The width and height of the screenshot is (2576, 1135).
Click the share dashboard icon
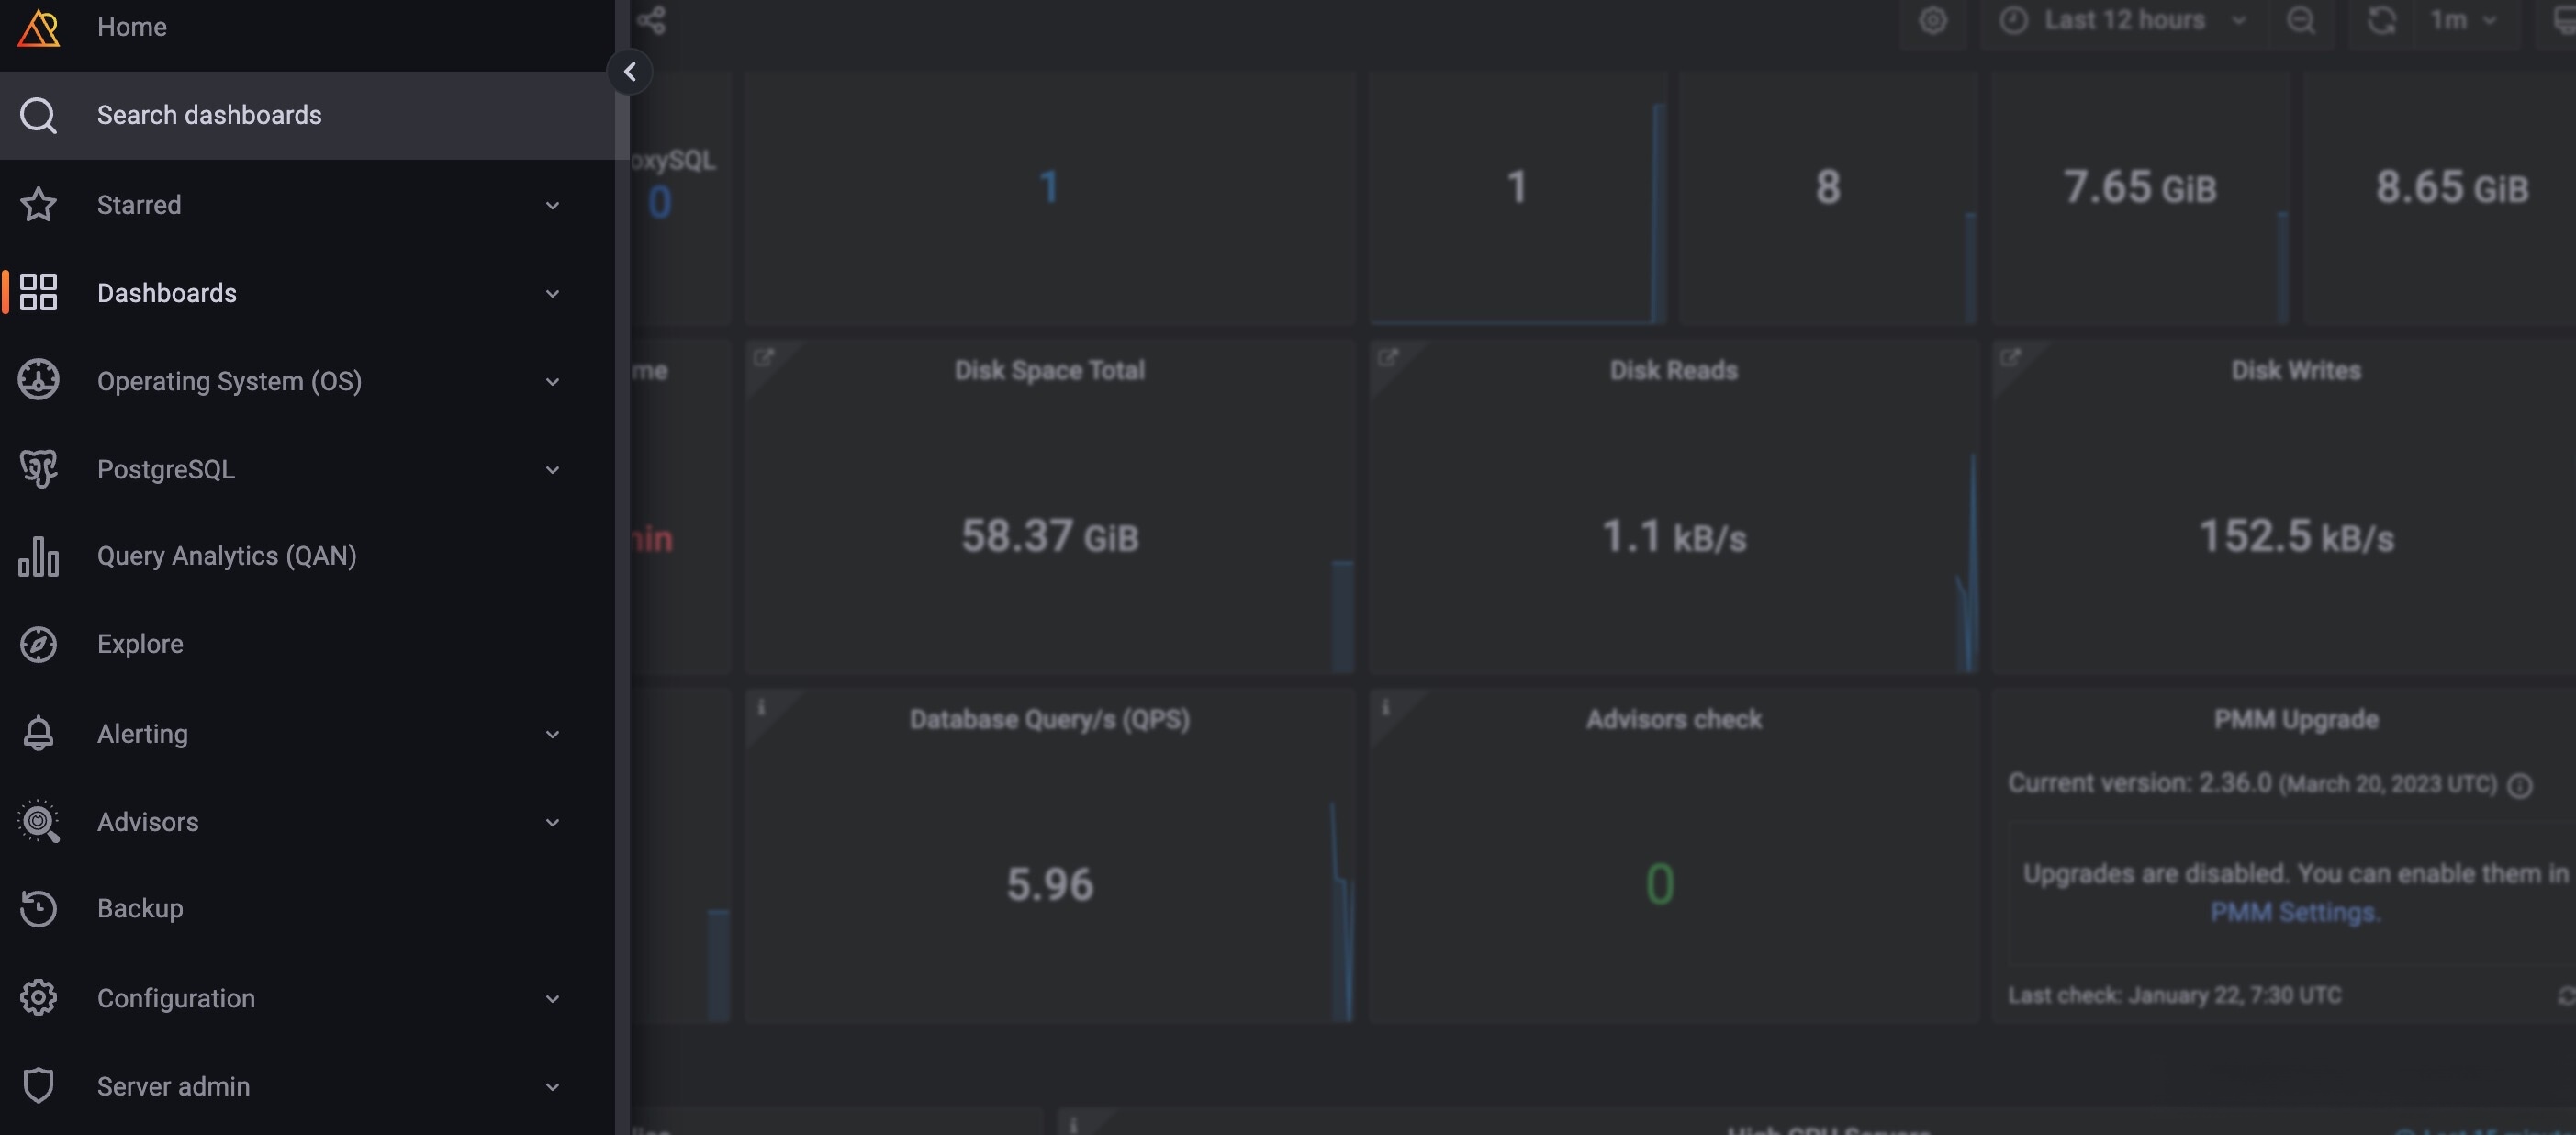click(x=651, y=20)
